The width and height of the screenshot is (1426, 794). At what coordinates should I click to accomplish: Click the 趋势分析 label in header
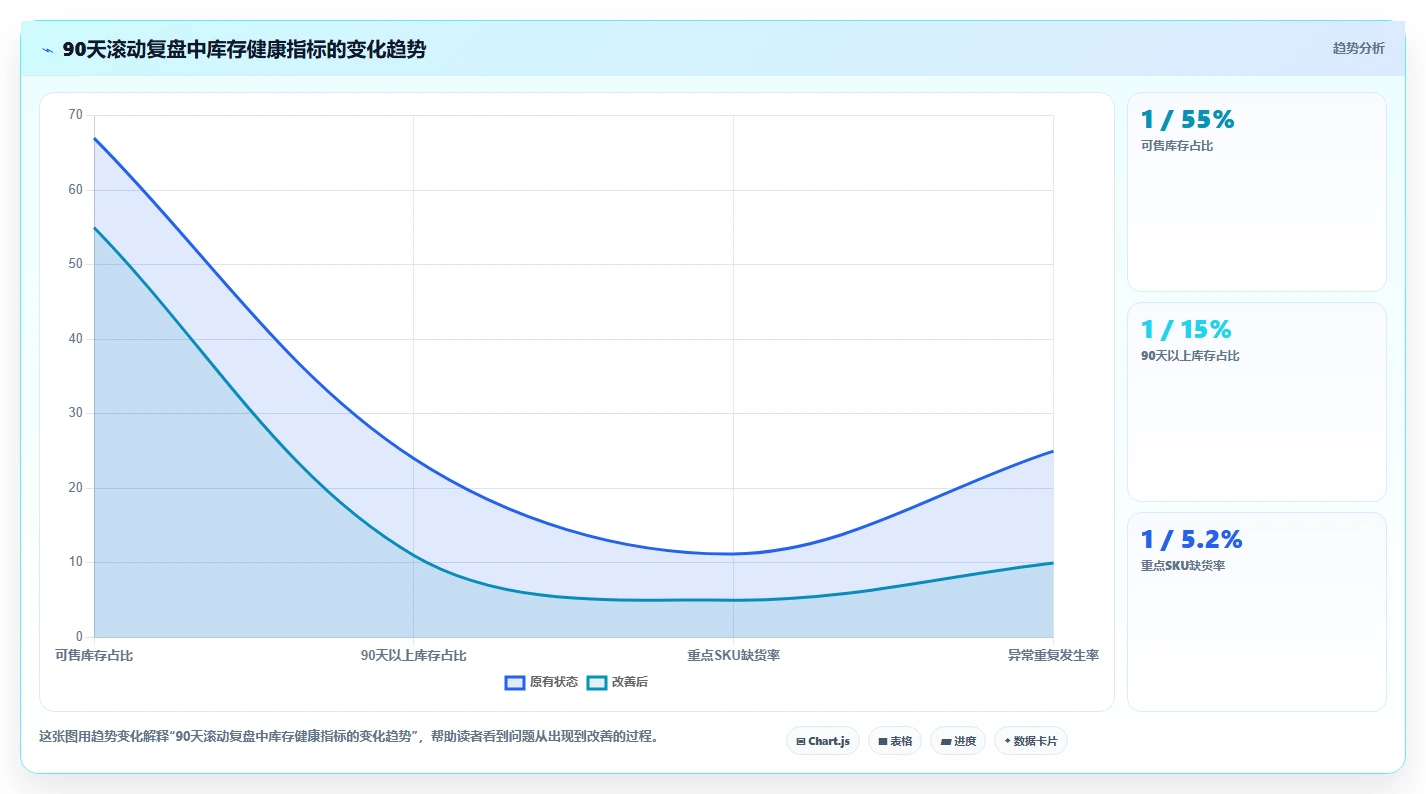(1358, 48)
